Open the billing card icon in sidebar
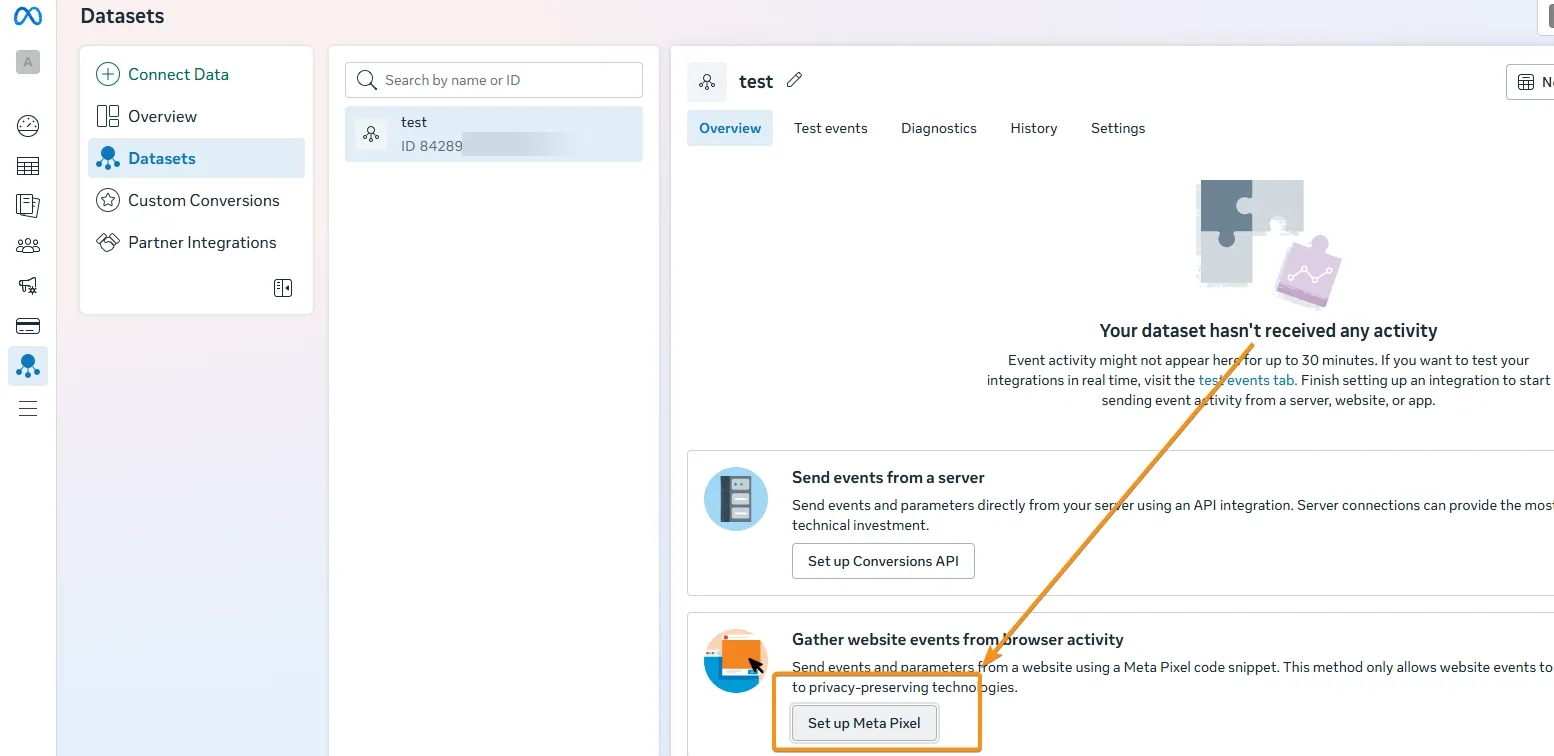The height and width of the screenshot is (756, 1554). pos(28,326)
